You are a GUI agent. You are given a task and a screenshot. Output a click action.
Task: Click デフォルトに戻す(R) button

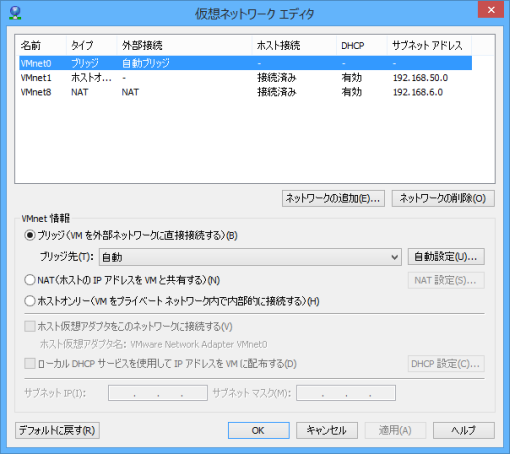[x=57, y=430]
